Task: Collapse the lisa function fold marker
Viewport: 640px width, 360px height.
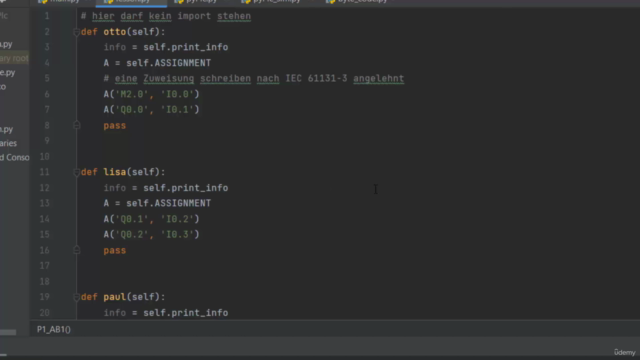Action: (x=76, y=172)
